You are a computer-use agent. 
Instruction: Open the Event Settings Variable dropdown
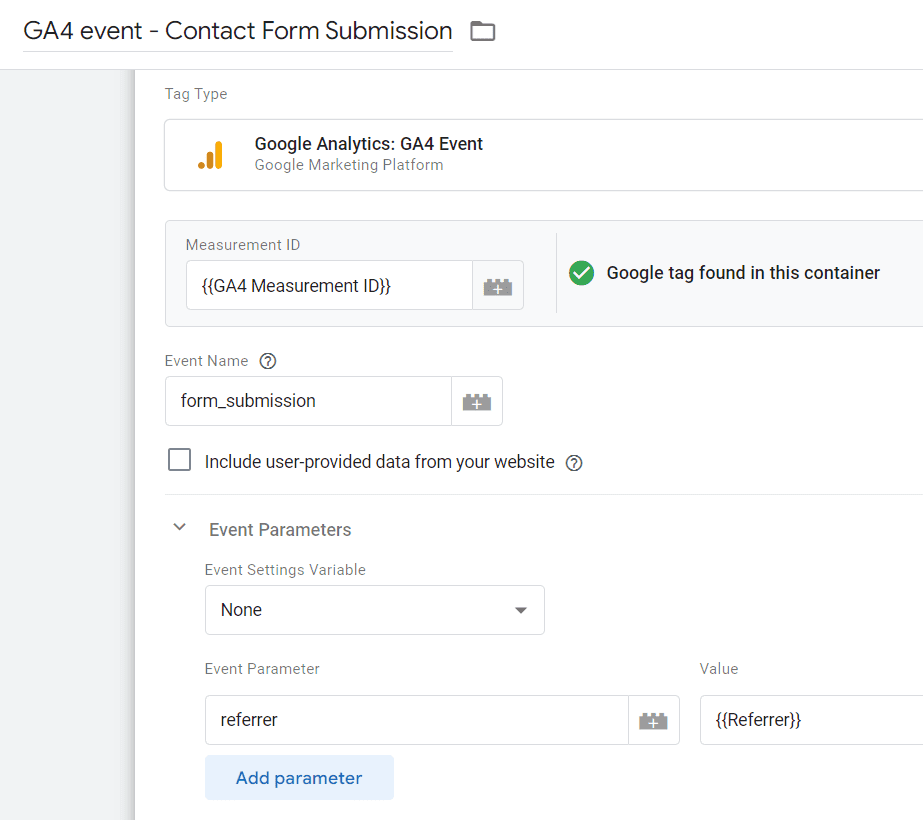point(374,610)
